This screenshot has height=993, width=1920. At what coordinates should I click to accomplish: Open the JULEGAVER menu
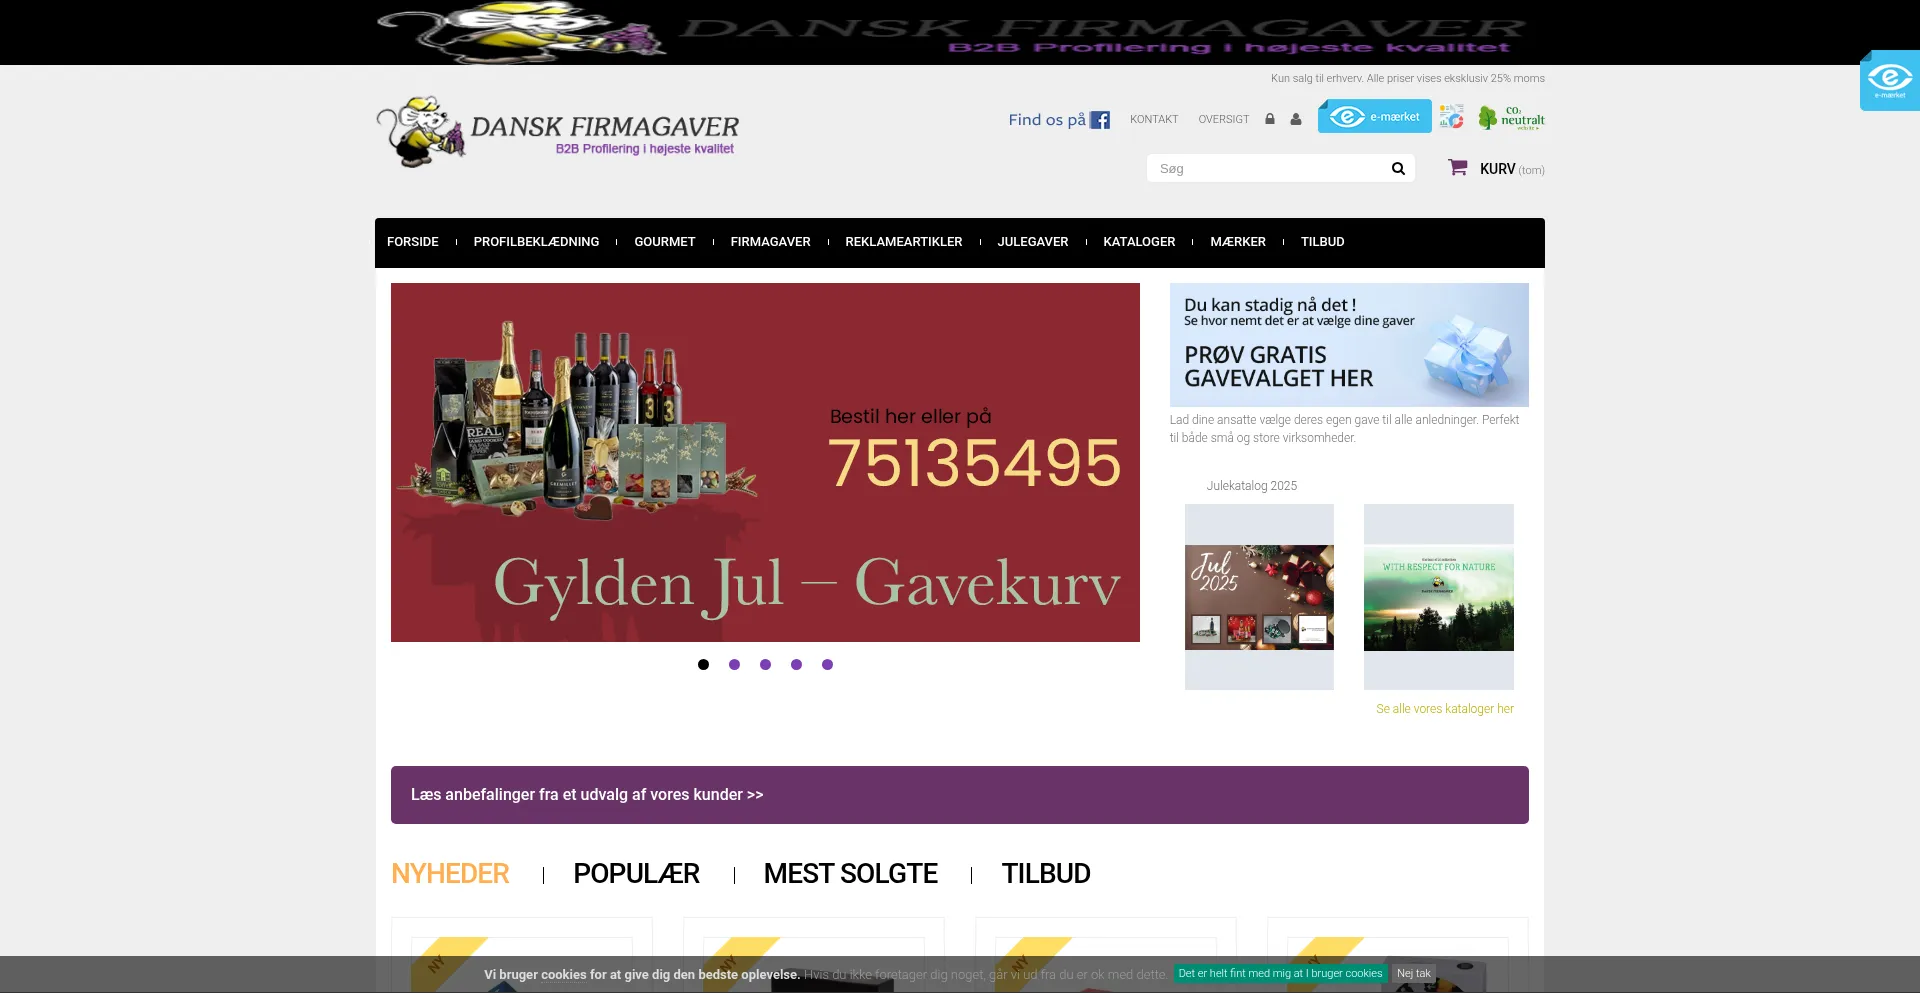point(1033,242)
